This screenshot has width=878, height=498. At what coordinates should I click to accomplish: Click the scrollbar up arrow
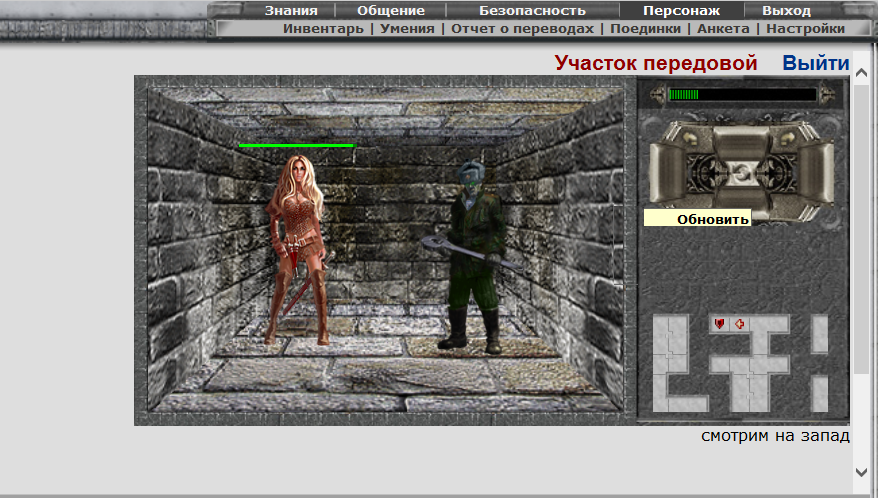[862, 73]
